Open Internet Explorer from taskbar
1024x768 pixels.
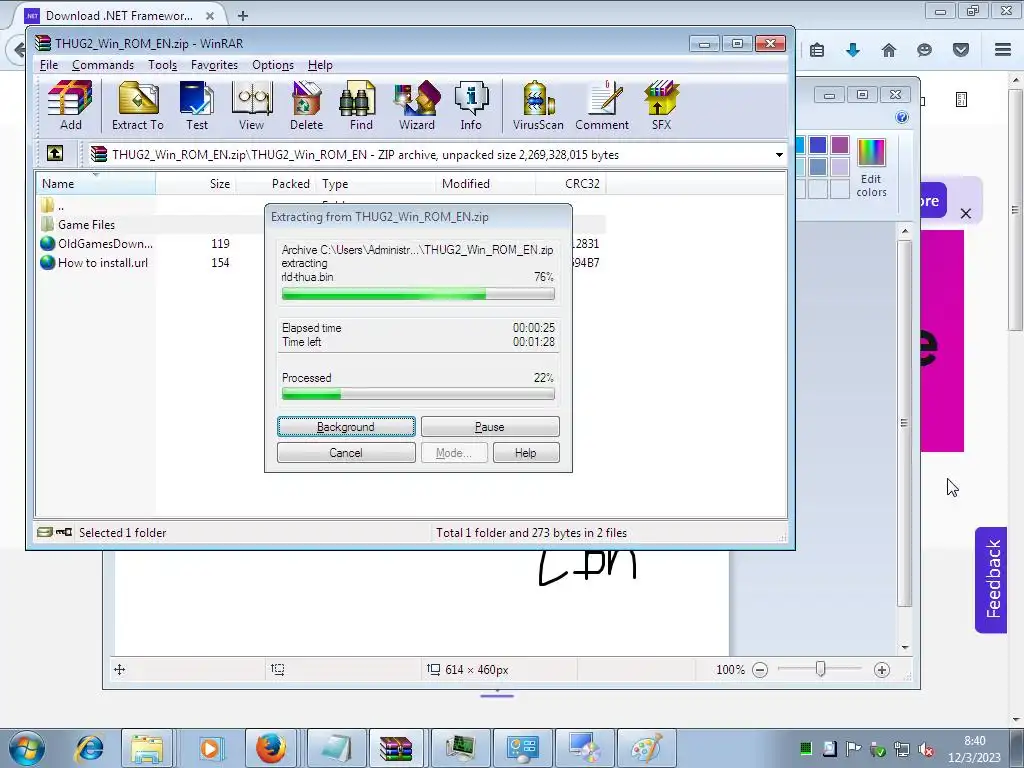(89, 748)
